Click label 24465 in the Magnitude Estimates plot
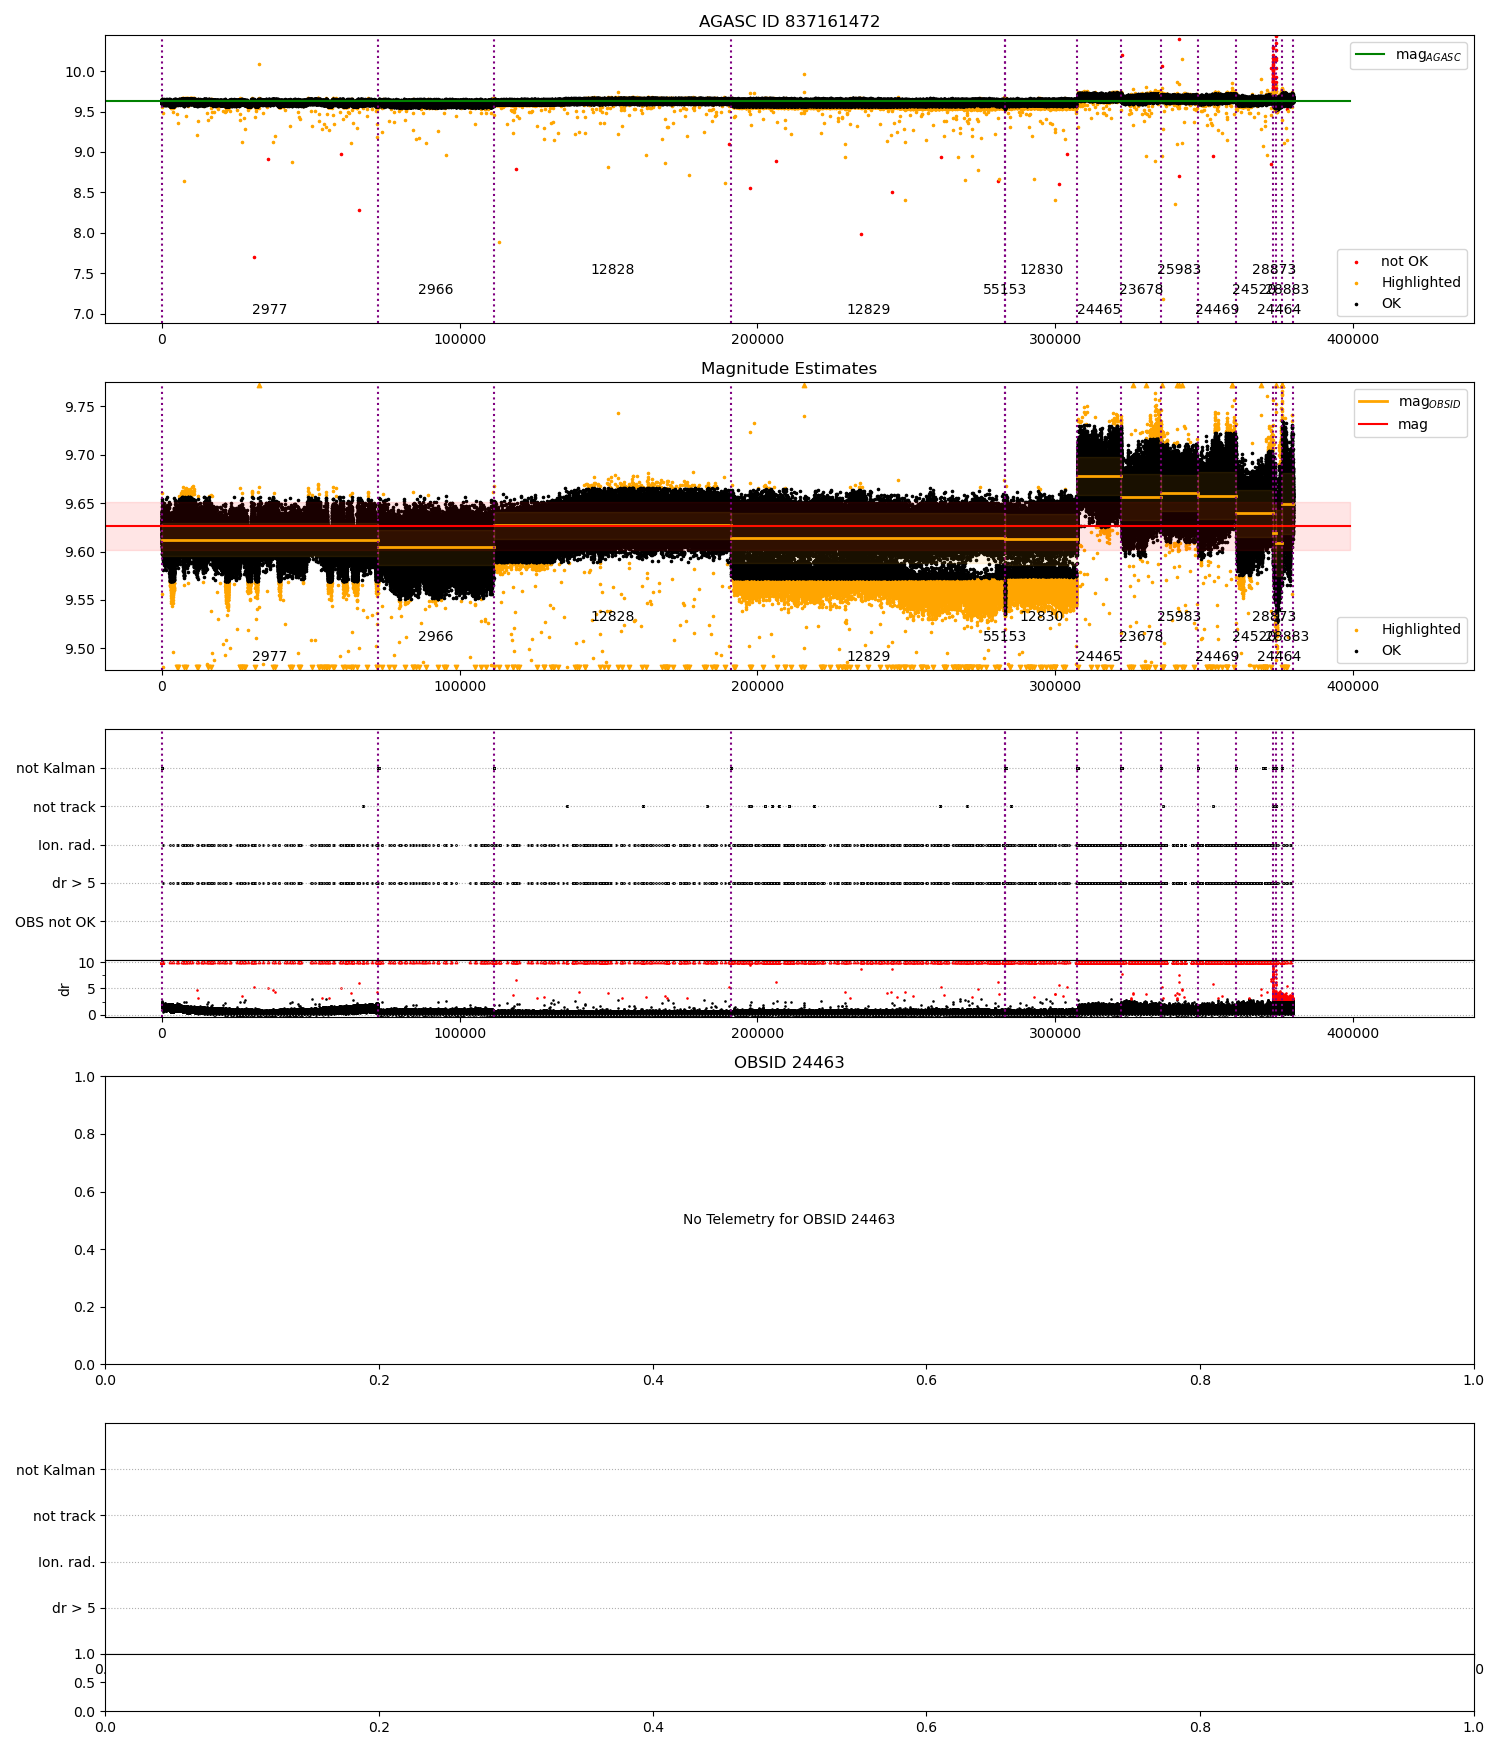 click(1099, 657)
